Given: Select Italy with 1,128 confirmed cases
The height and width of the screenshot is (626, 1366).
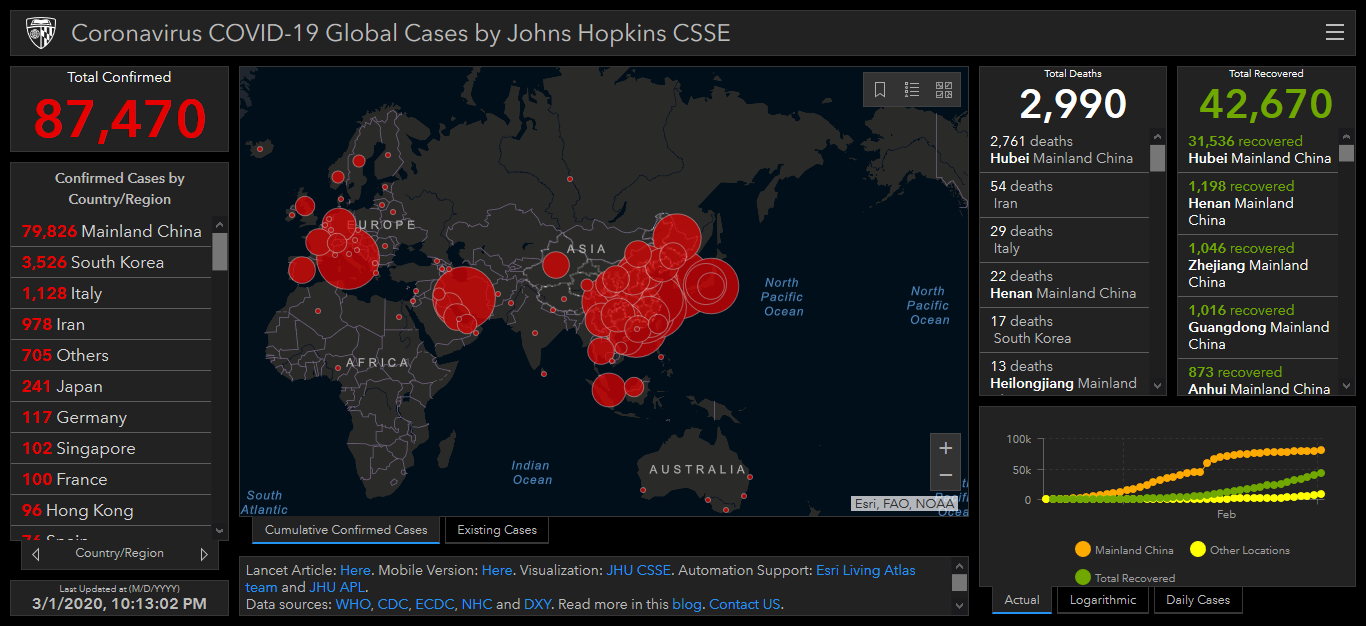Looking at the screenshot, I should (111, 293).
